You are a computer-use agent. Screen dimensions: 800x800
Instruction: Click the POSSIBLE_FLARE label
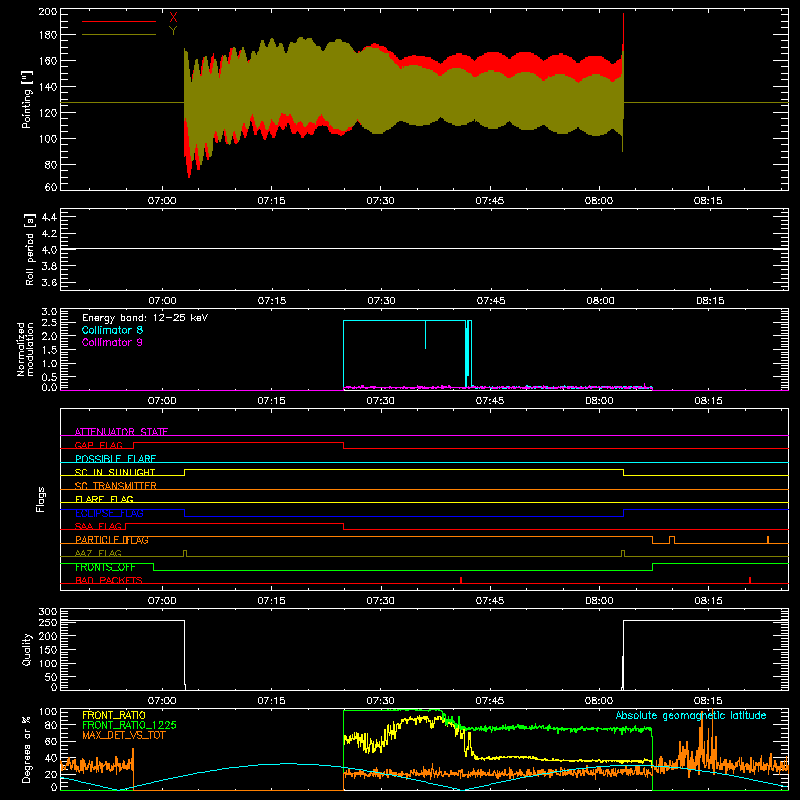(115, 459)
